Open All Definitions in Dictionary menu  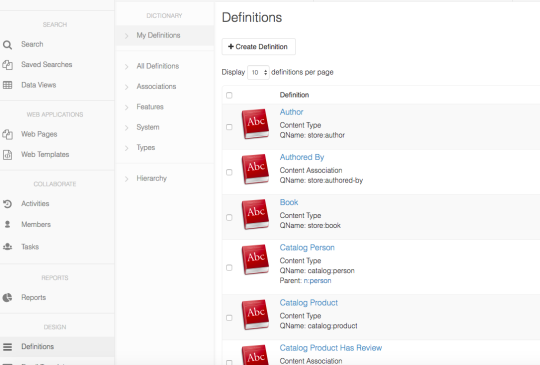pos(158,66)
